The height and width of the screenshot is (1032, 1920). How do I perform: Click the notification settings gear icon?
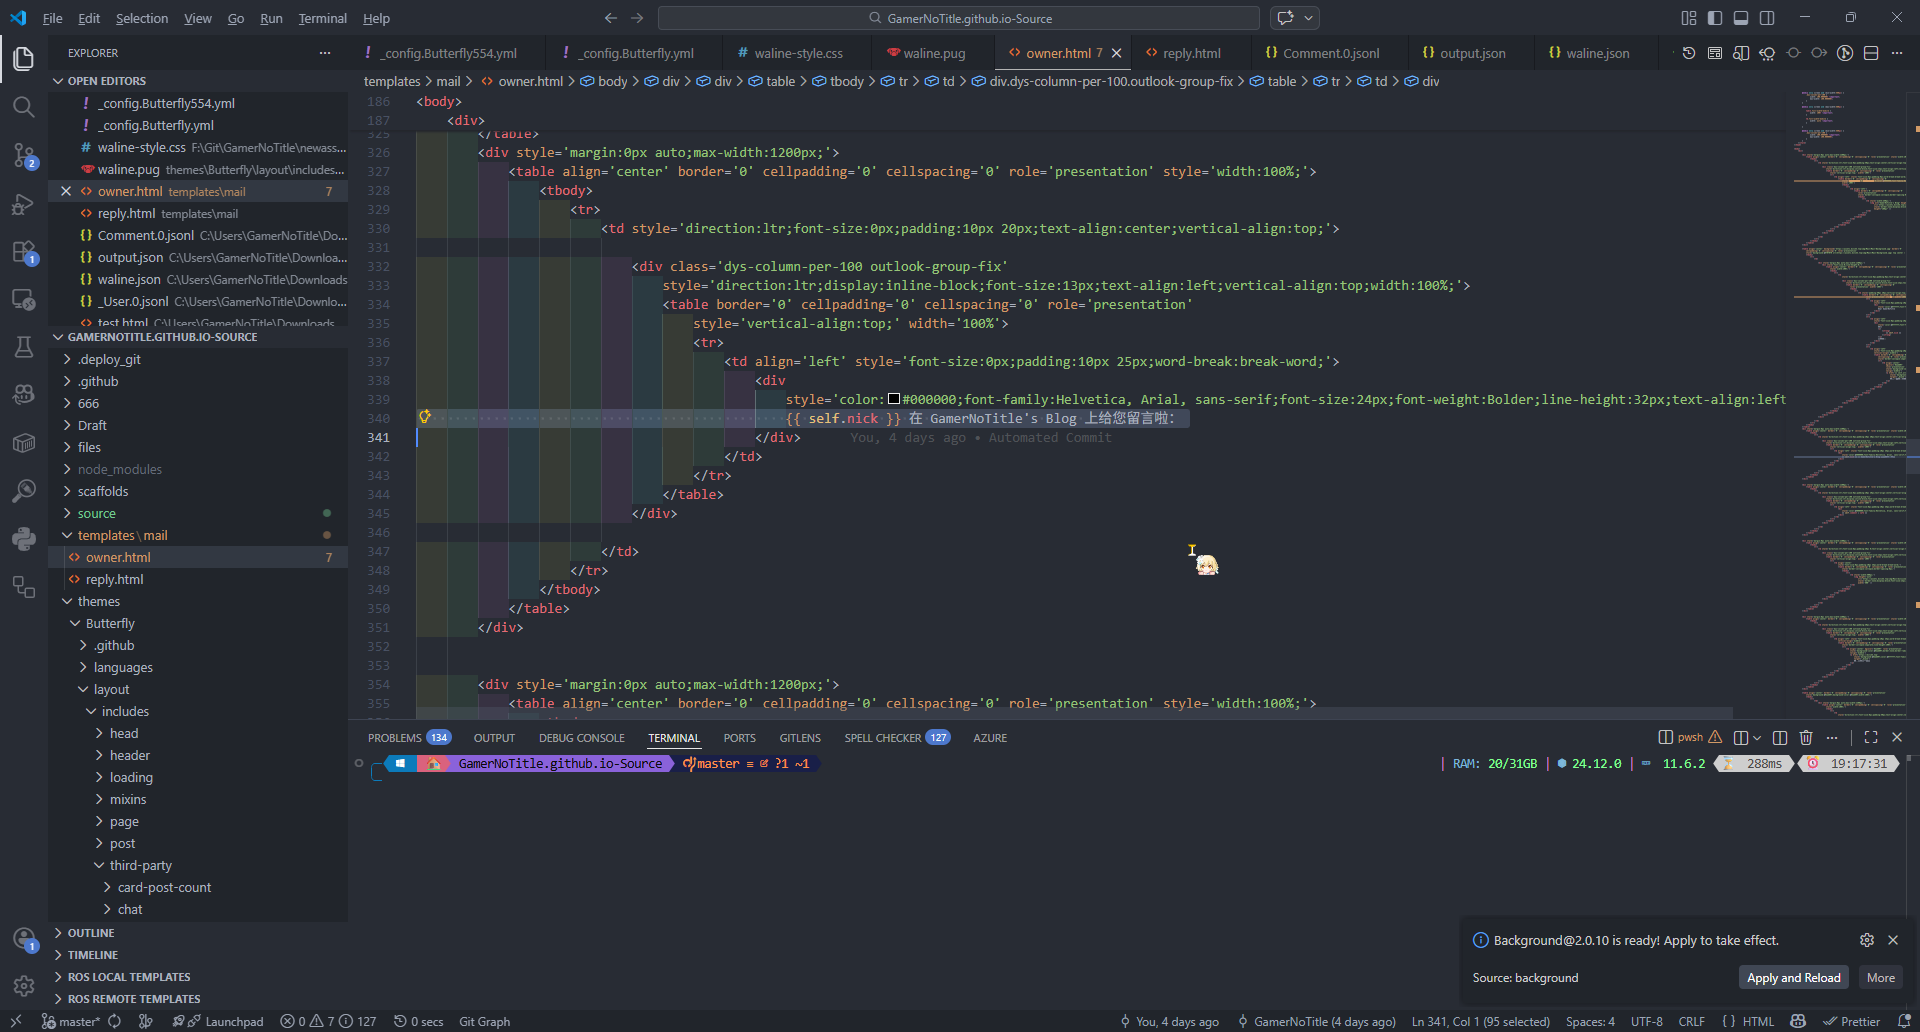pyautogui.click(x=1866, y=940)
